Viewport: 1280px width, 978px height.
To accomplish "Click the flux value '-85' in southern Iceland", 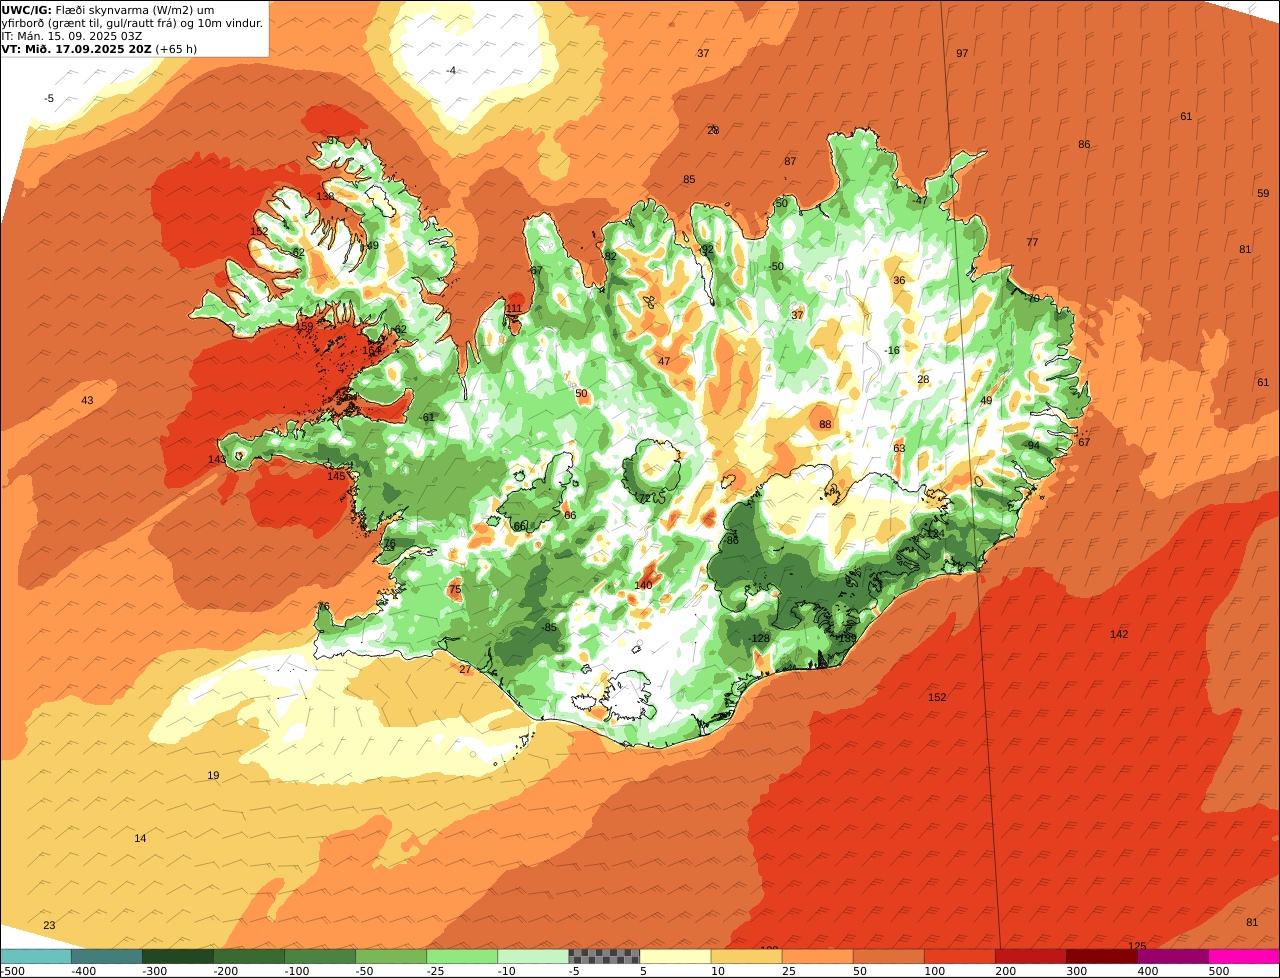I will point(548,628).
